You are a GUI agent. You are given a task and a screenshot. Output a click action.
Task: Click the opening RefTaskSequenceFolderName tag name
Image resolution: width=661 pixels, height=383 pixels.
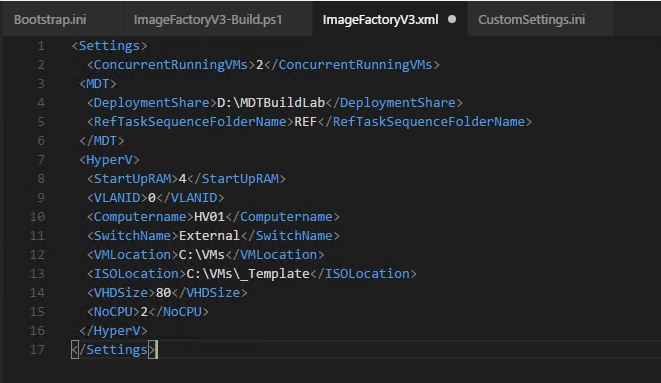(x=190, y=122)
